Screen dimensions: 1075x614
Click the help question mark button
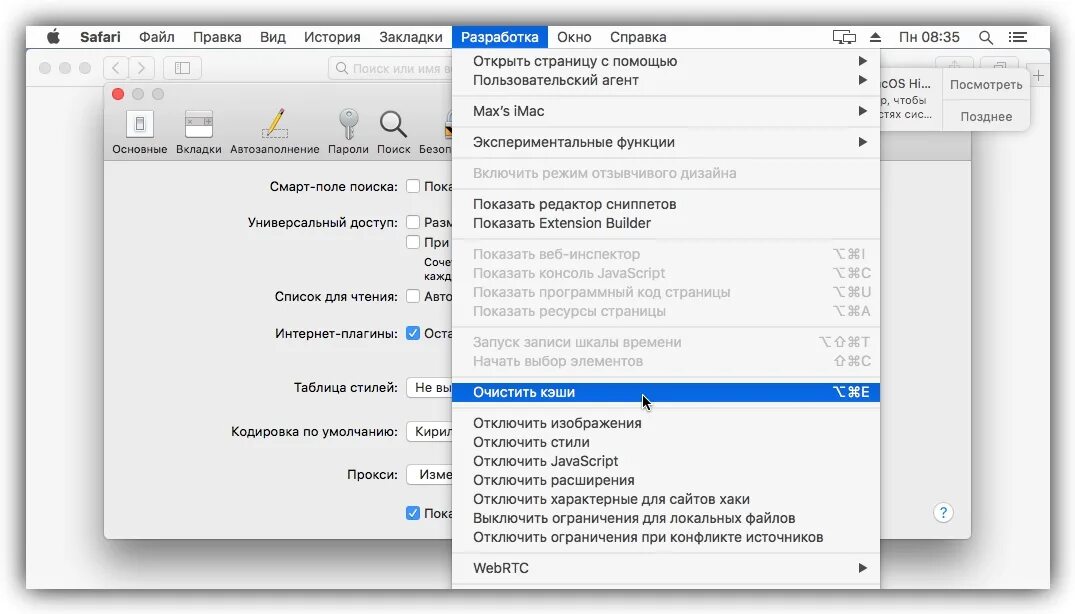click(x=943, y=513)
